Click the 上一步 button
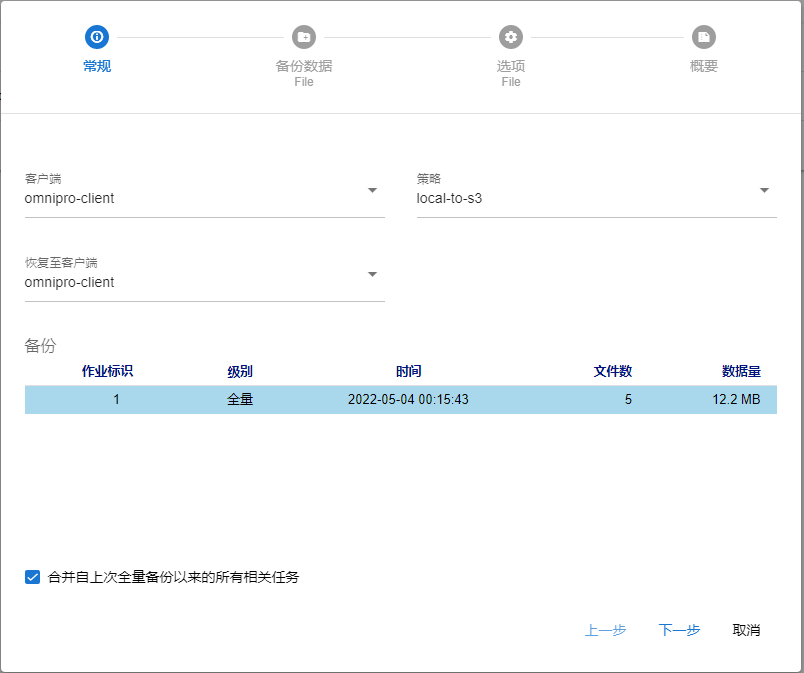The image size is (804, 673). (606, 630)
